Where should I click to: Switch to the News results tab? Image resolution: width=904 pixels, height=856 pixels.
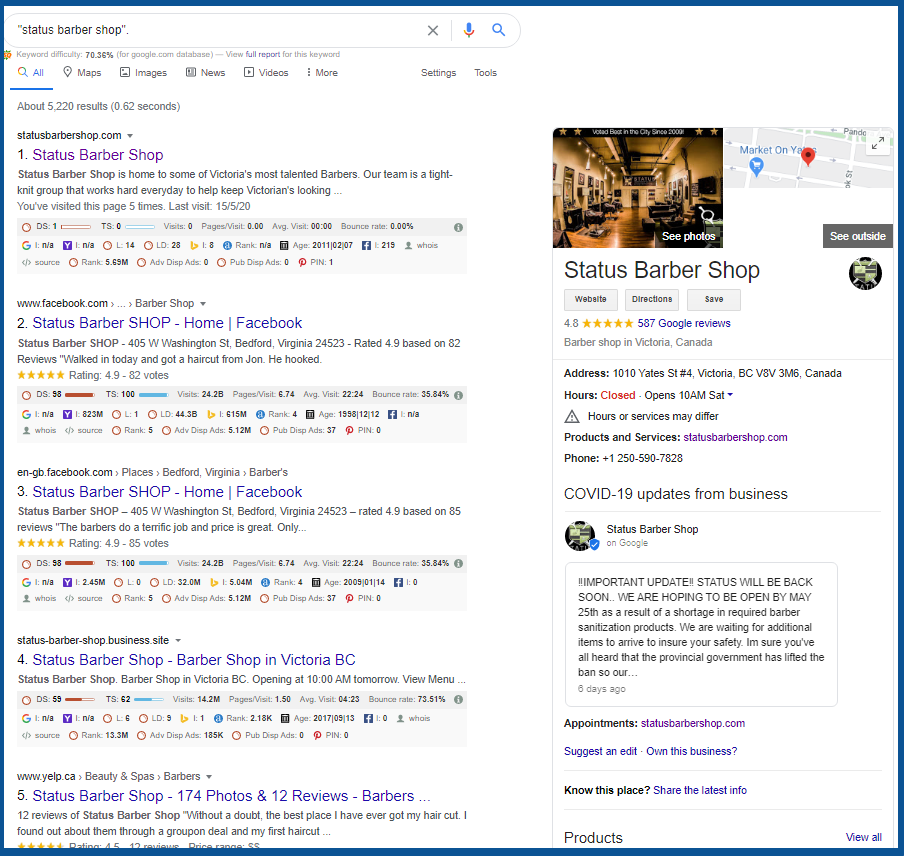pyautogui.click(x=205, y=73)
